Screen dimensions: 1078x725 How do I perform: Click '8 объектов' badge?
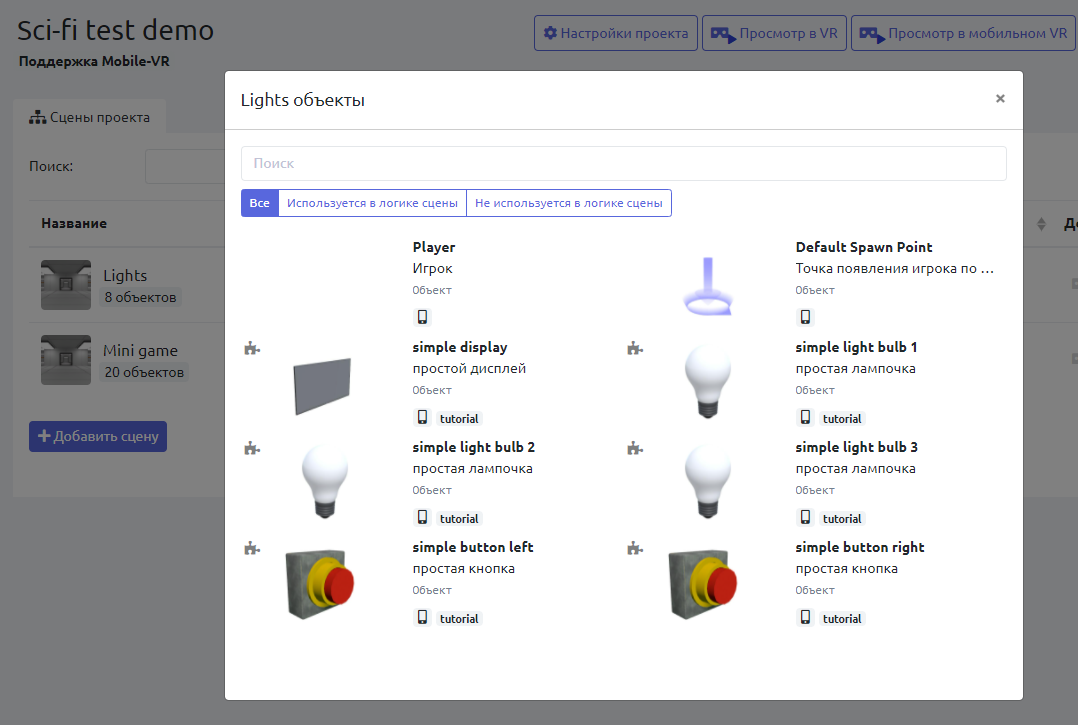tap(140, 298)
